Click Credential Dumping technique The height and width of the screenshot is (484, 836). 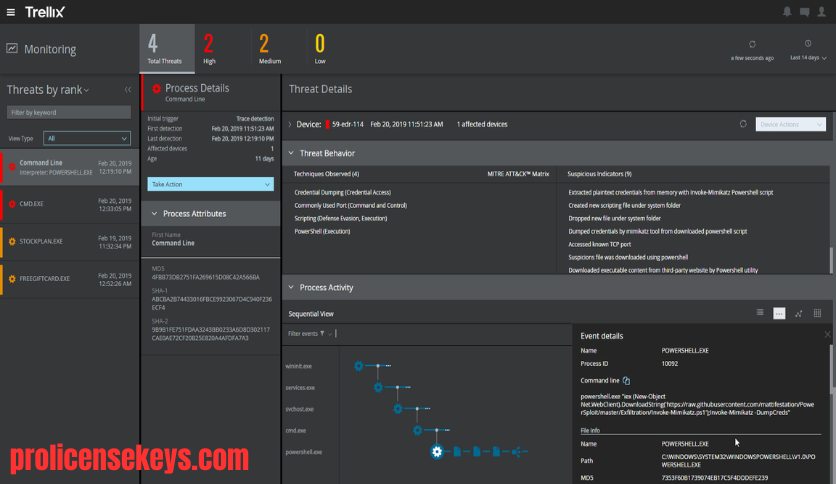click(342, 192)
